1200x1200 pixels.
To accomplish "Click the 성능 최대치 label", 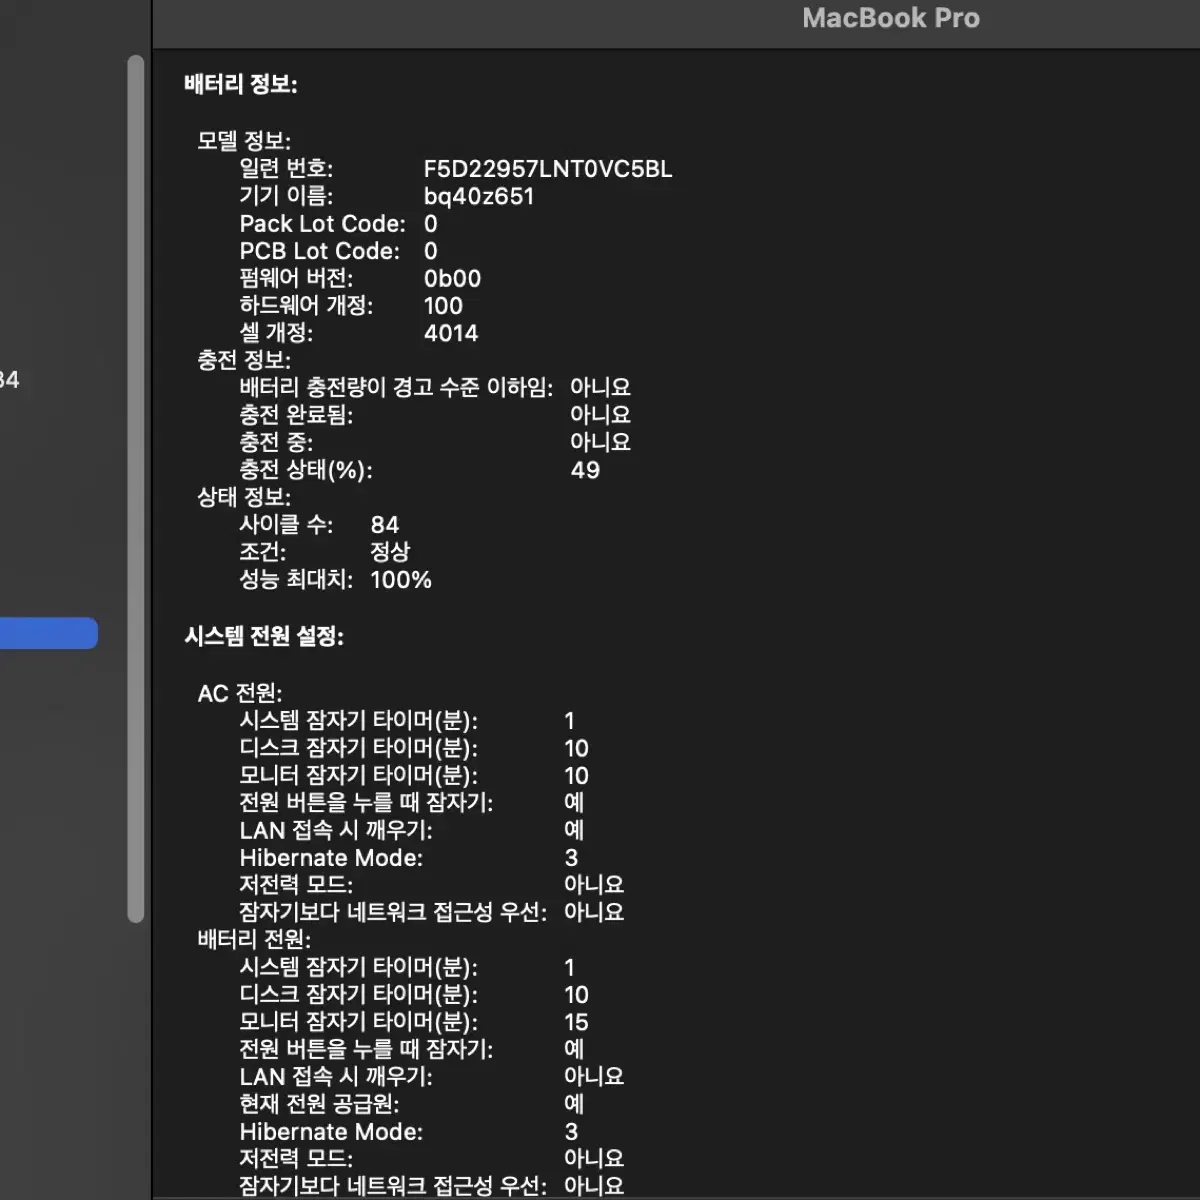I will pyautogui.click(x=296, y=580).
